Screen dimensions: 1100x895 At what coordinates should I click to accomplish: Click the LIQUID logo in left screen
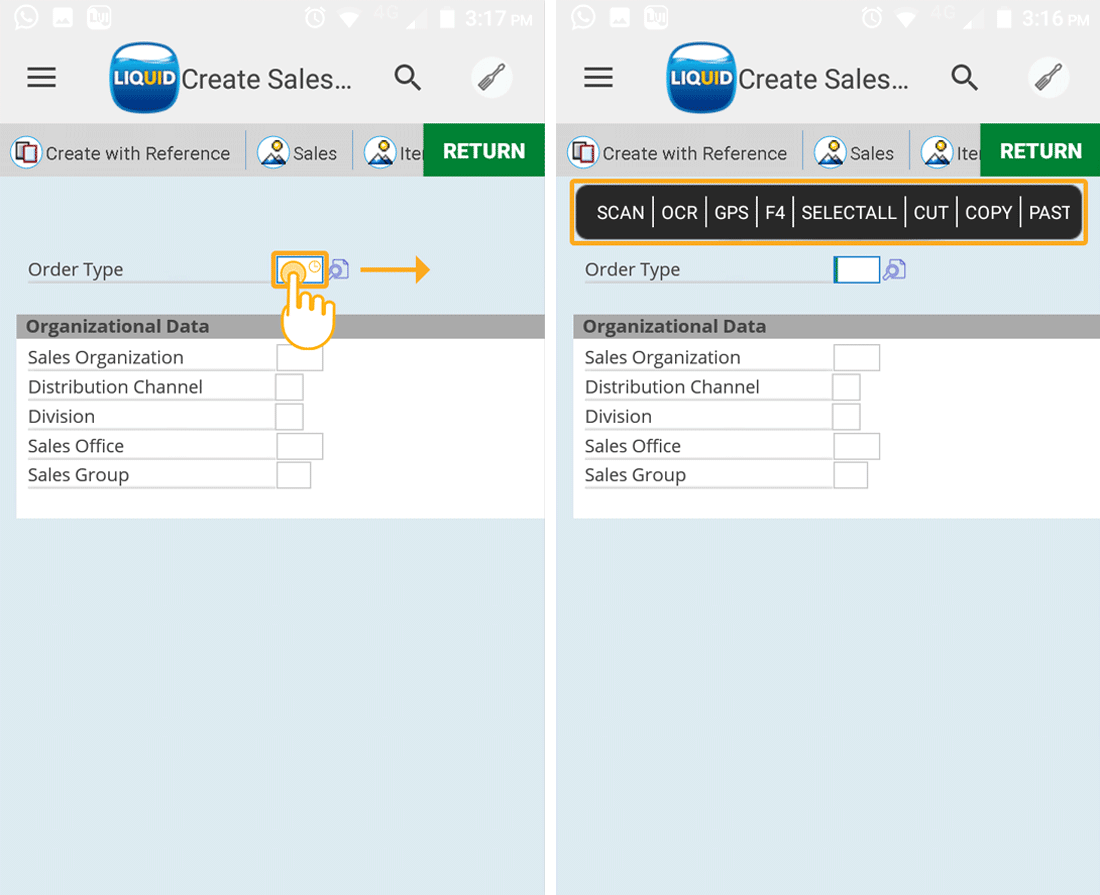pos(144,78)
